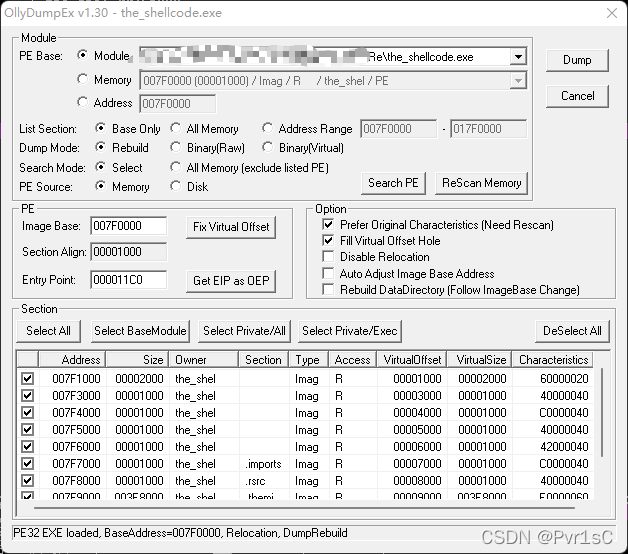Uncheck section row 007F4000
This screenshot has height=554, width=628.
pyautogui.click(x=27, y=413)
